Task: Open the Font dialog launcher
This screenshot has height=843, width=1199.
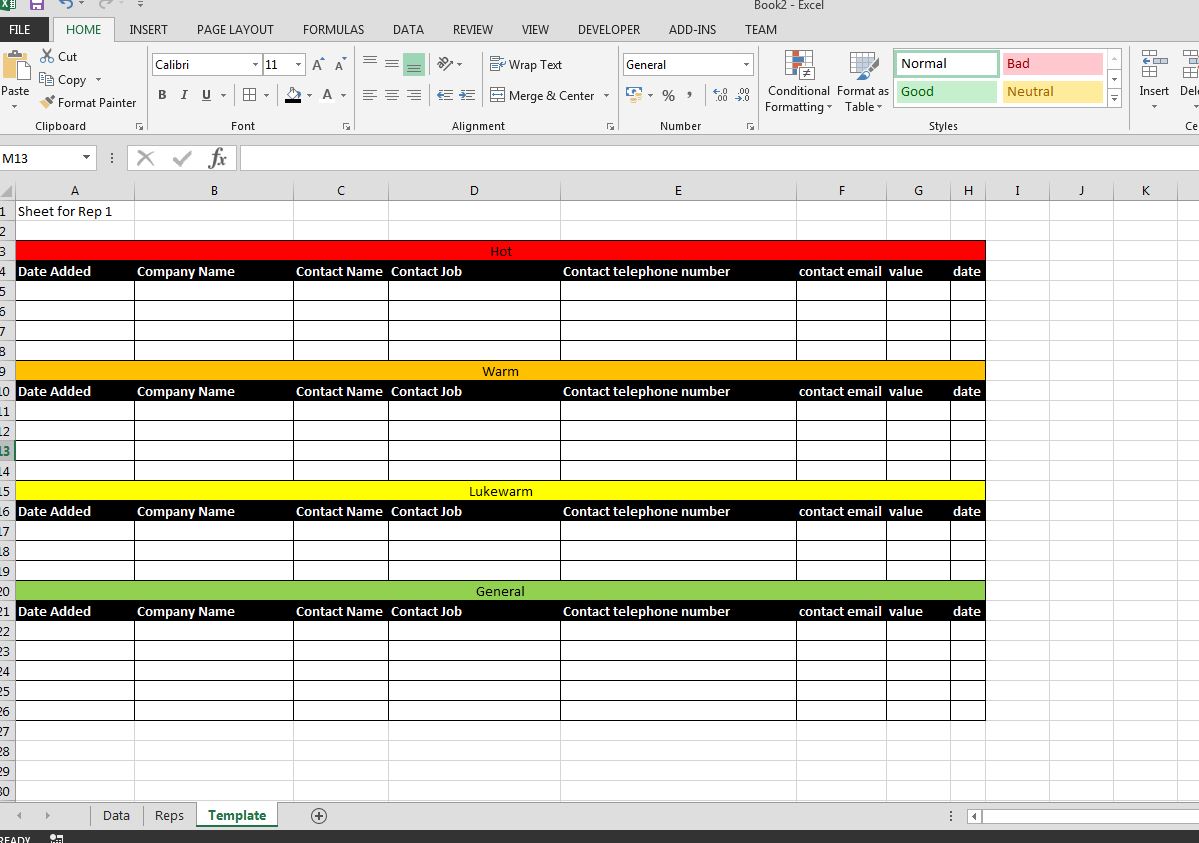Action: [346, 126]
